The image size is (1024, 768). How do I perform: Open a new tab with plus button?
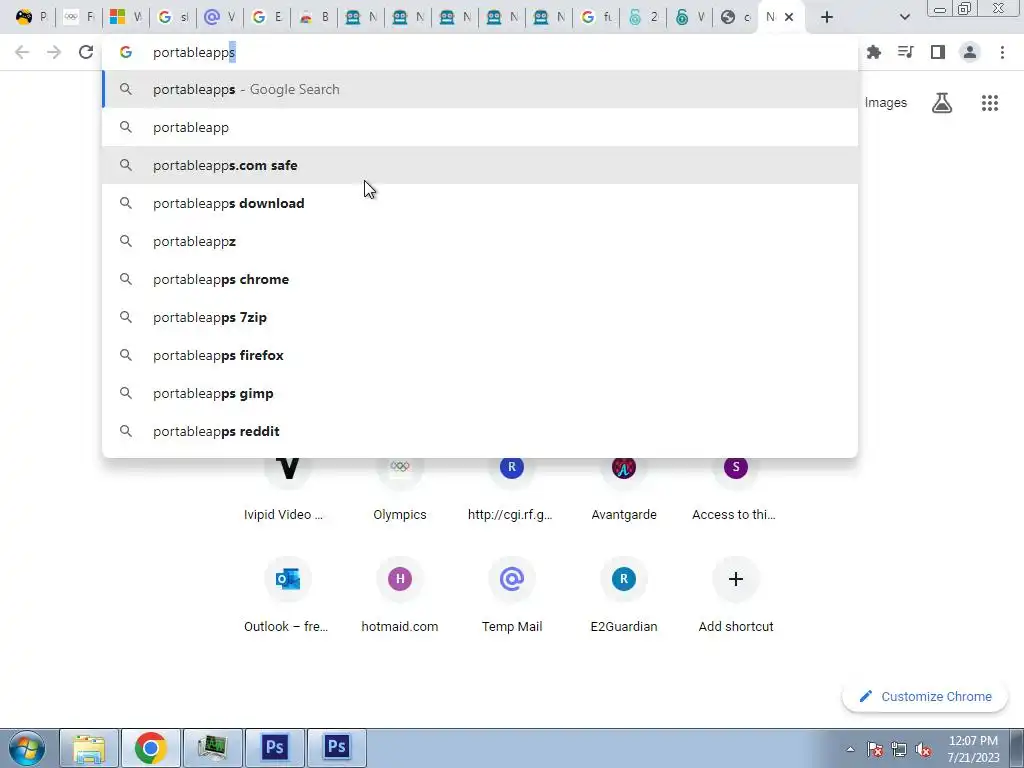point(827,17)
